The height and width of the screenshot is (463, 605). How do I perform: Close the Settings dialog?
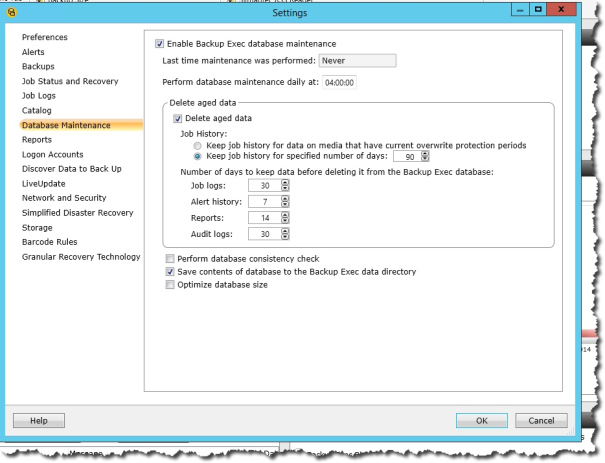pyautogui.click(x=561, y=10)
